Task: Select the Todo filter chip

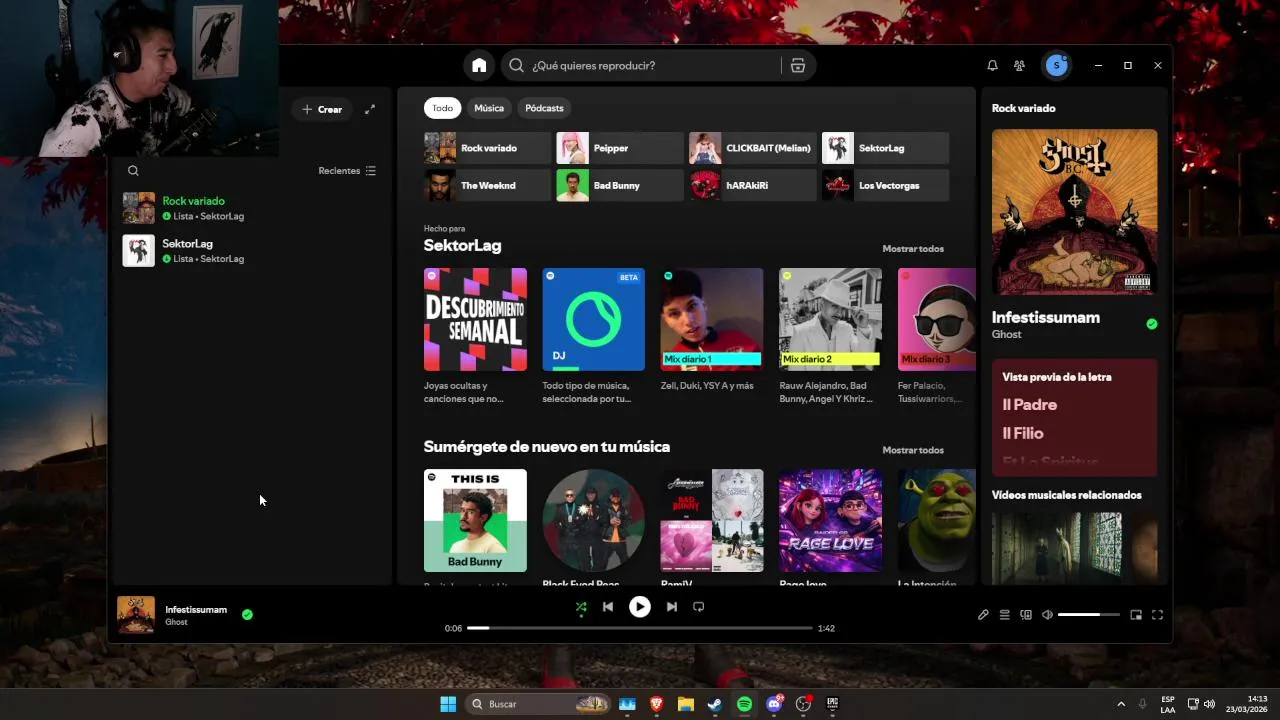Action: pyautogui.click(x=442, y=108)
